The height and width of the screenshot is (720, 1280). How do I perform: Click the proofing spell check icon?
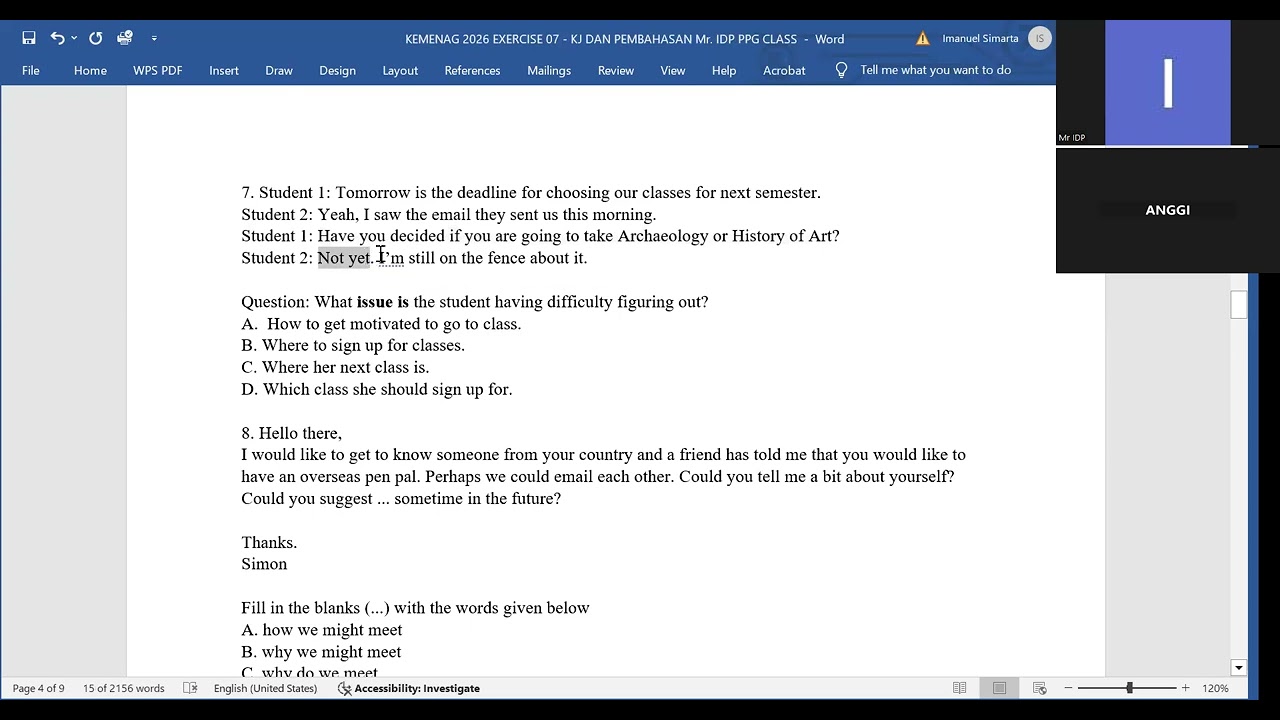[x=190, y=688]
